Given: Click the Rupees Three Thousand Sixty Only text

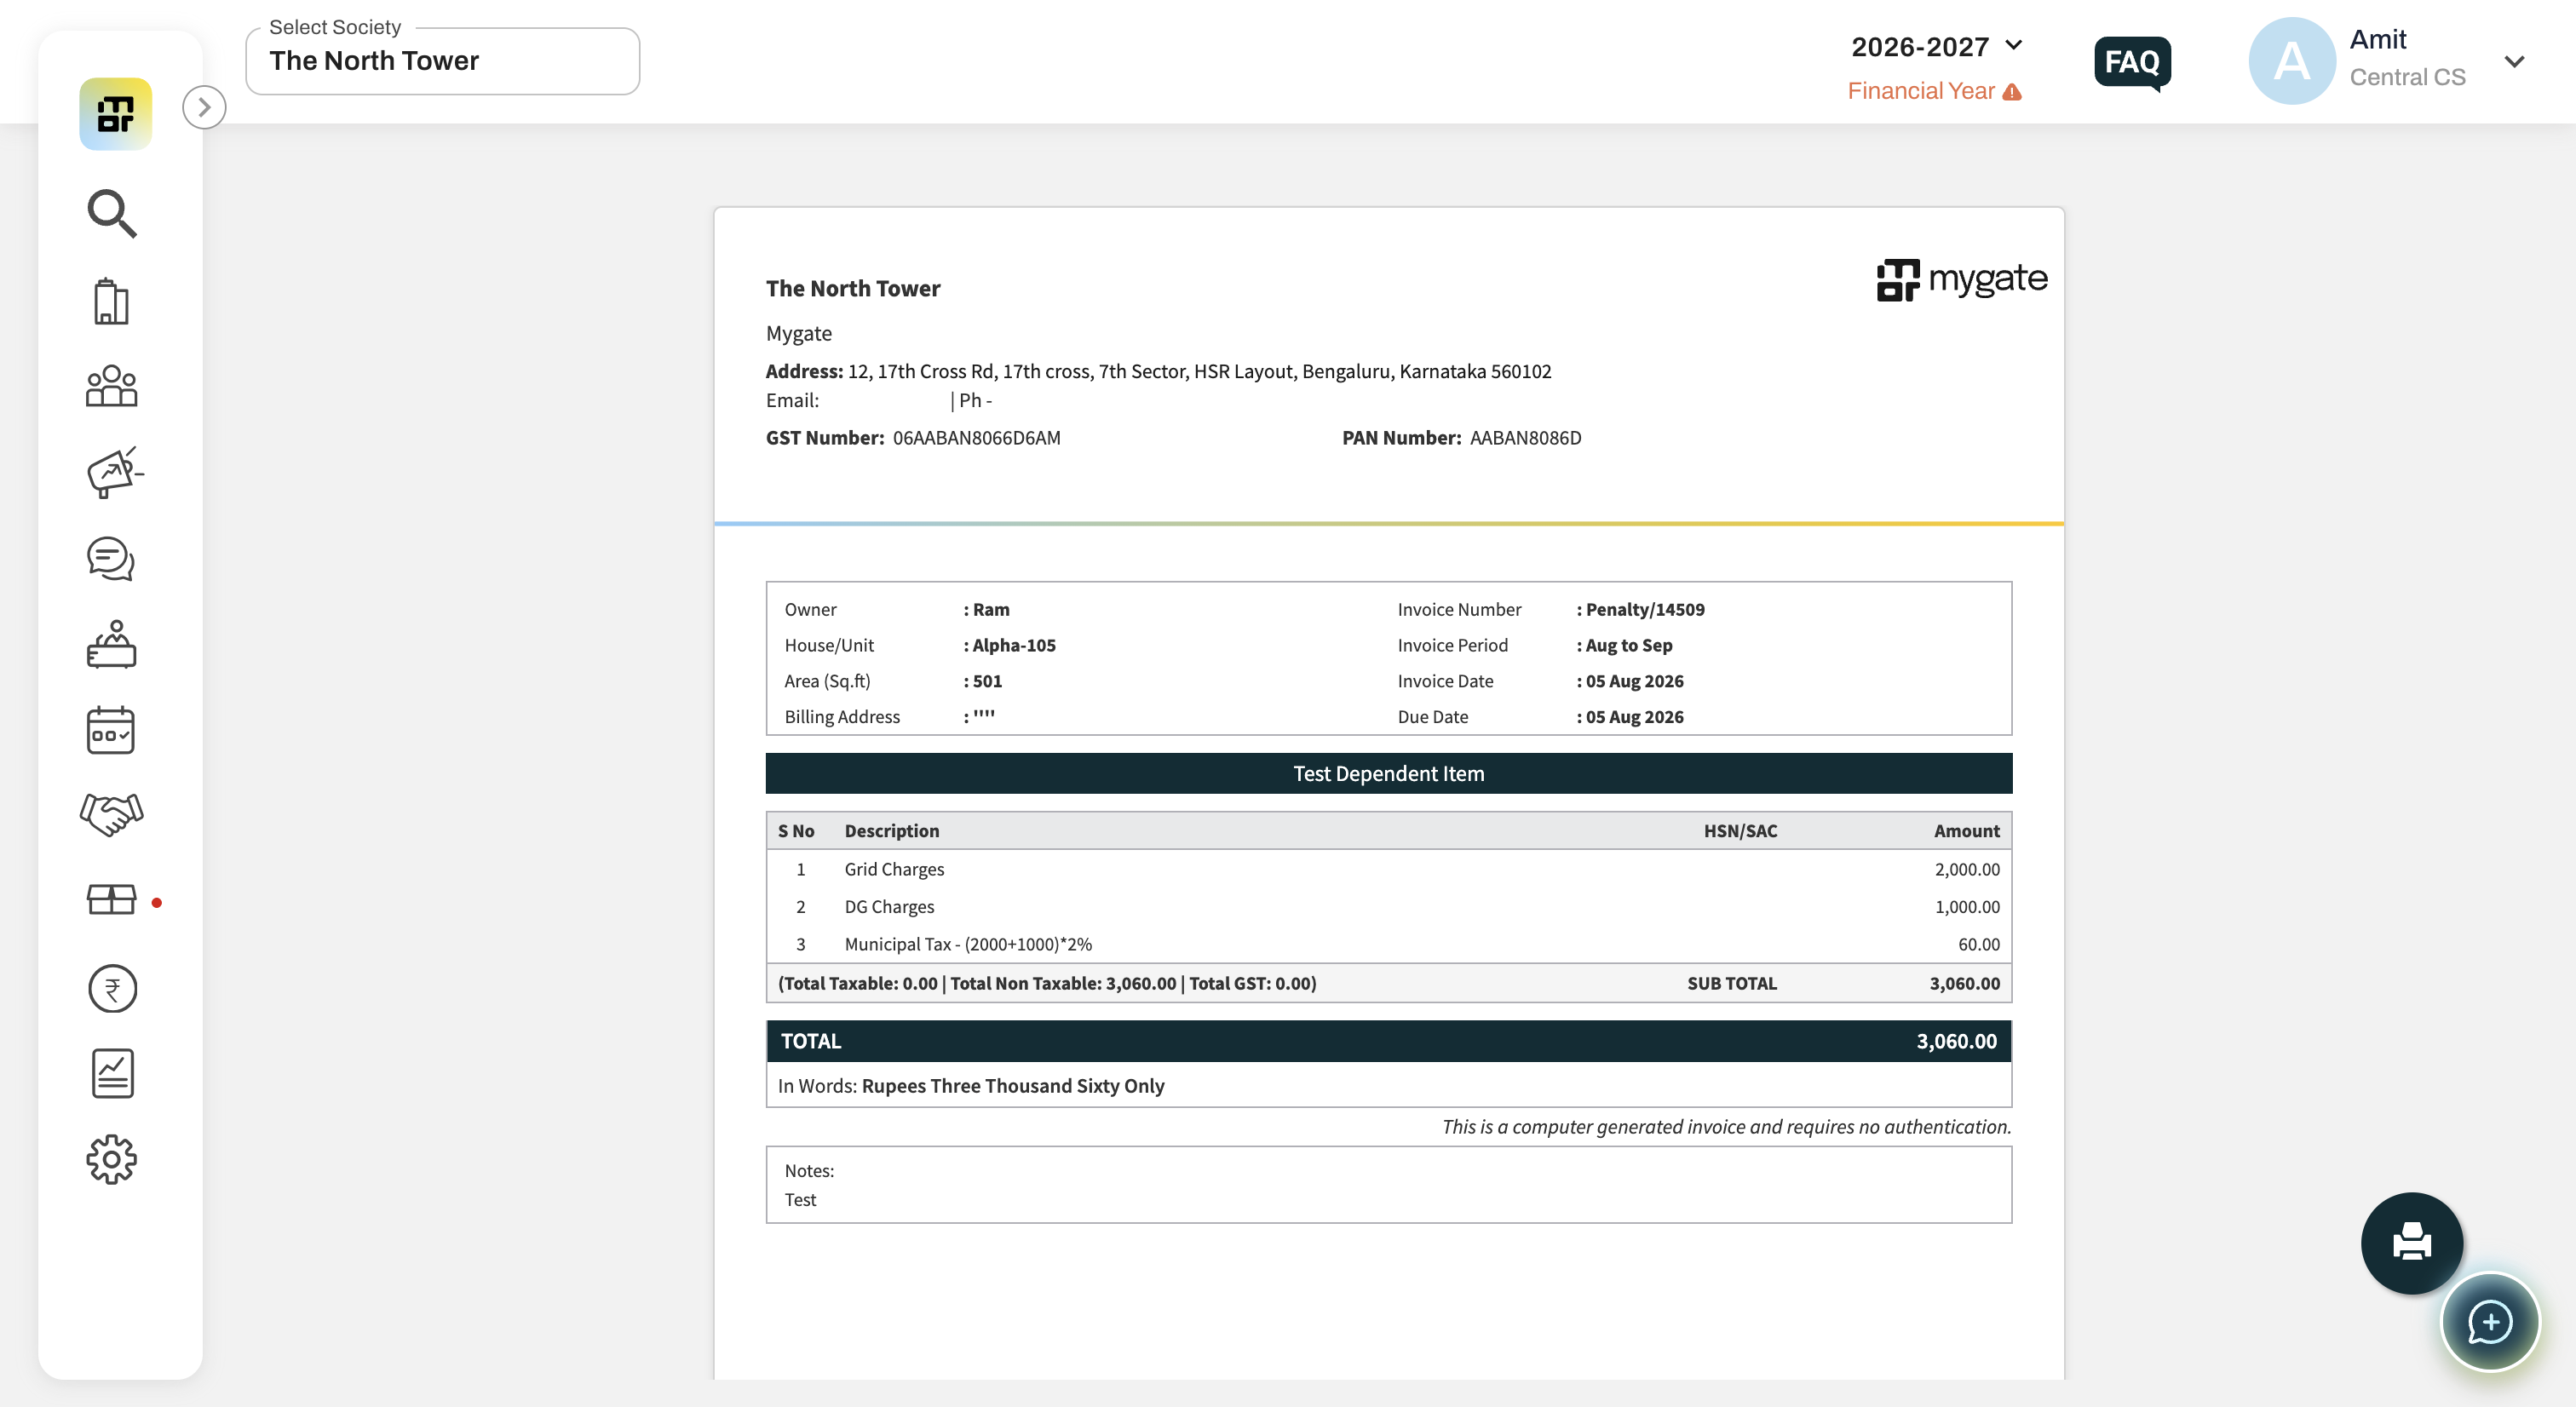Looking at the screenshot, I should pos(1012,1085).
